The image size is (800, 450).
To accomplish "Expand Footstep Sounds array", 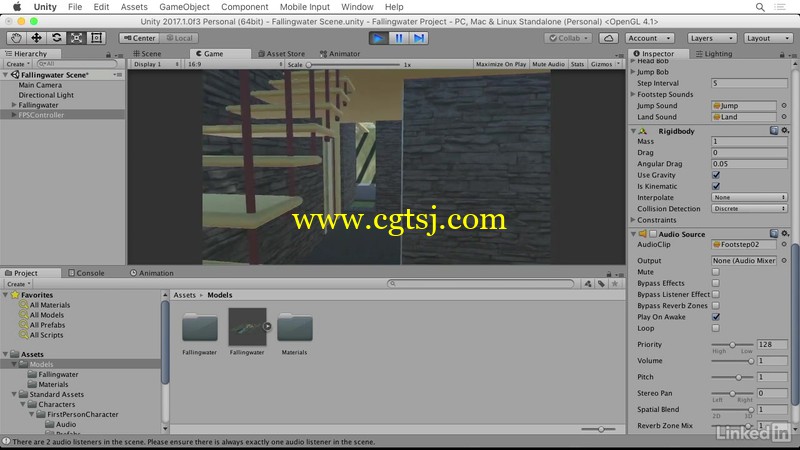I will point(633,94).
